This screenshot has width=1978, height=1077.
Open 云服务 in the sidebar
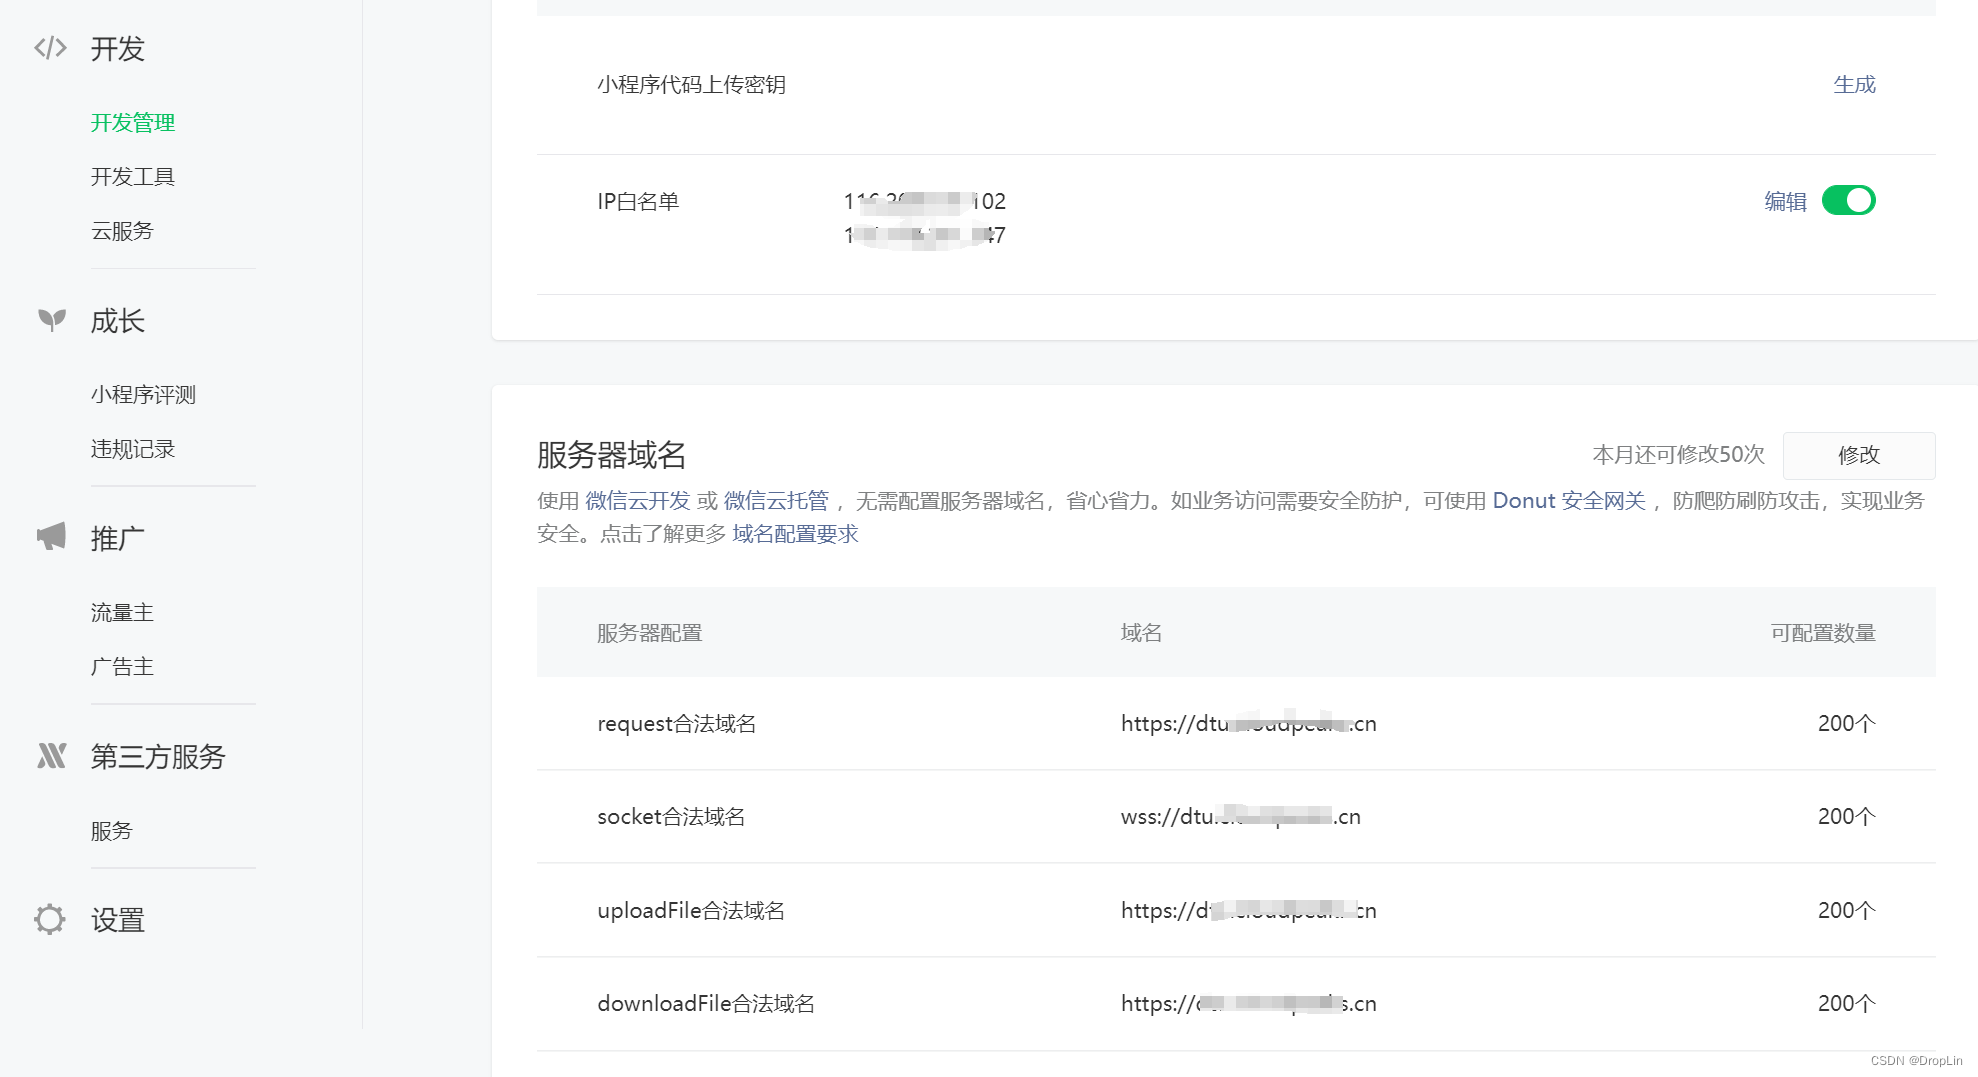122,231
